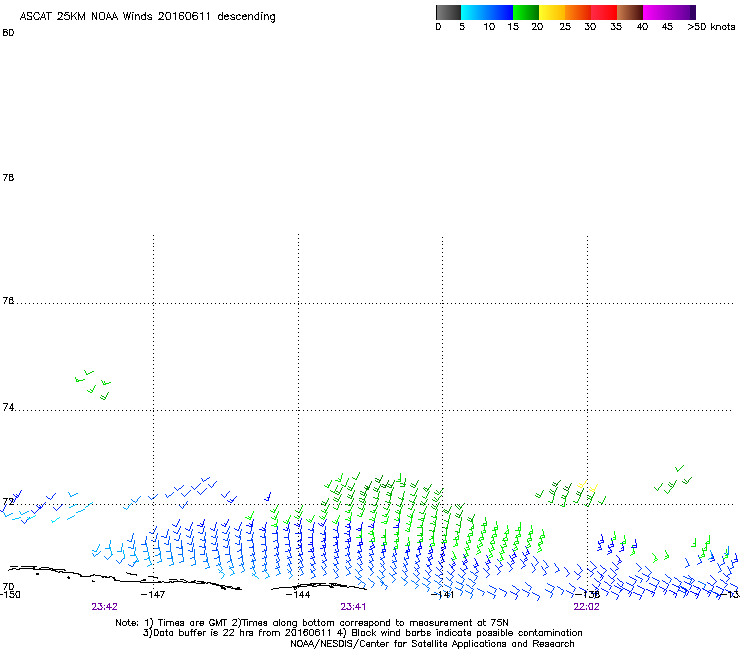The height and width of the screenshot is (650, 740).
Task: Click the magenta 40-45 knots legend segment
Action: (x=656, y=12)
